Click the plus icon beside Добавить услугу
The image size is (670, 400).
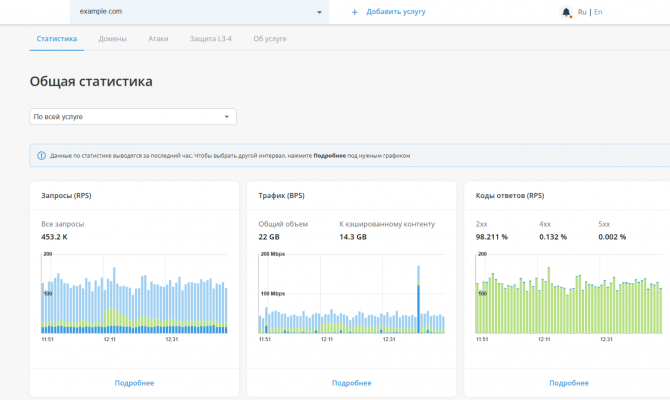(x=354, y=12)
